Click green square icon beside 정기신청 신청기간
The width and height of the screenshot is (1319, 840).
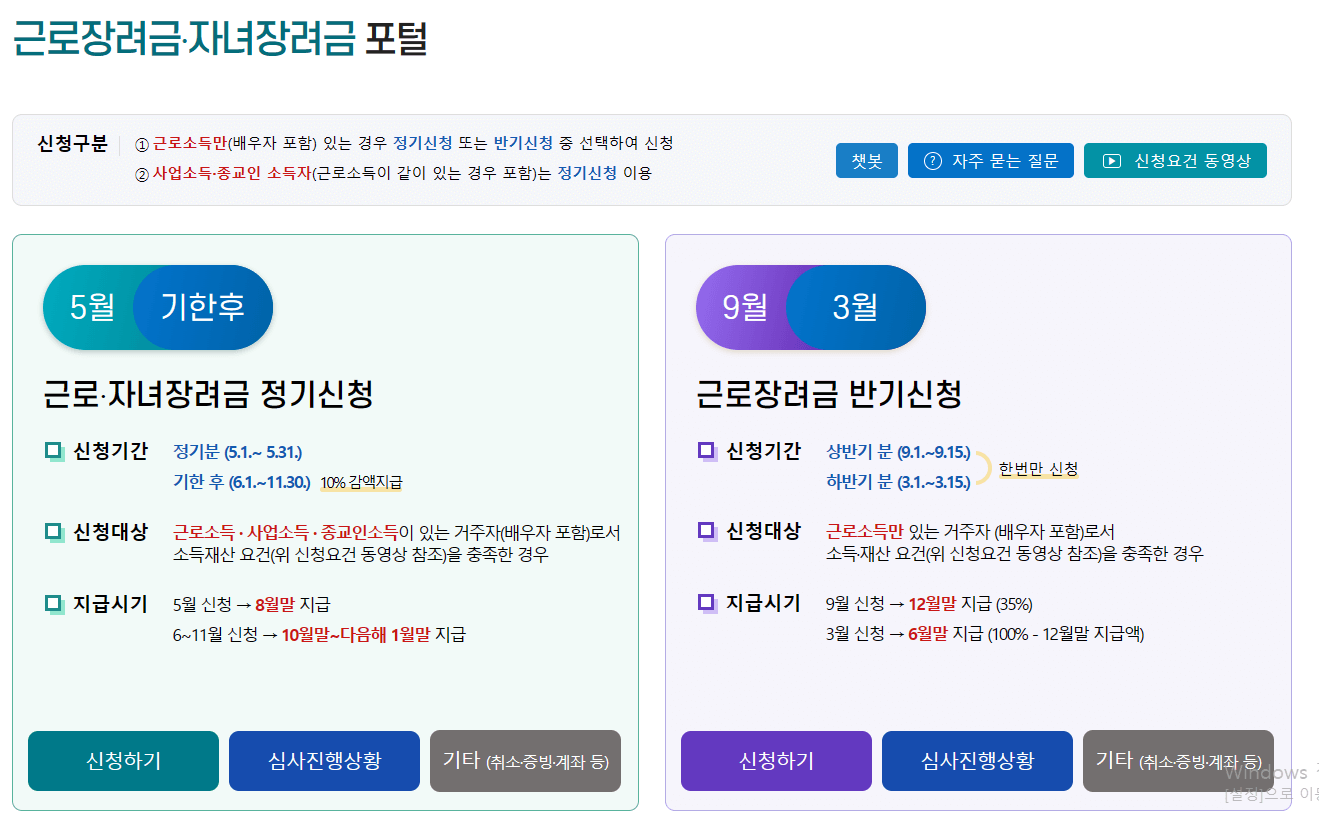tap(54, 452)
